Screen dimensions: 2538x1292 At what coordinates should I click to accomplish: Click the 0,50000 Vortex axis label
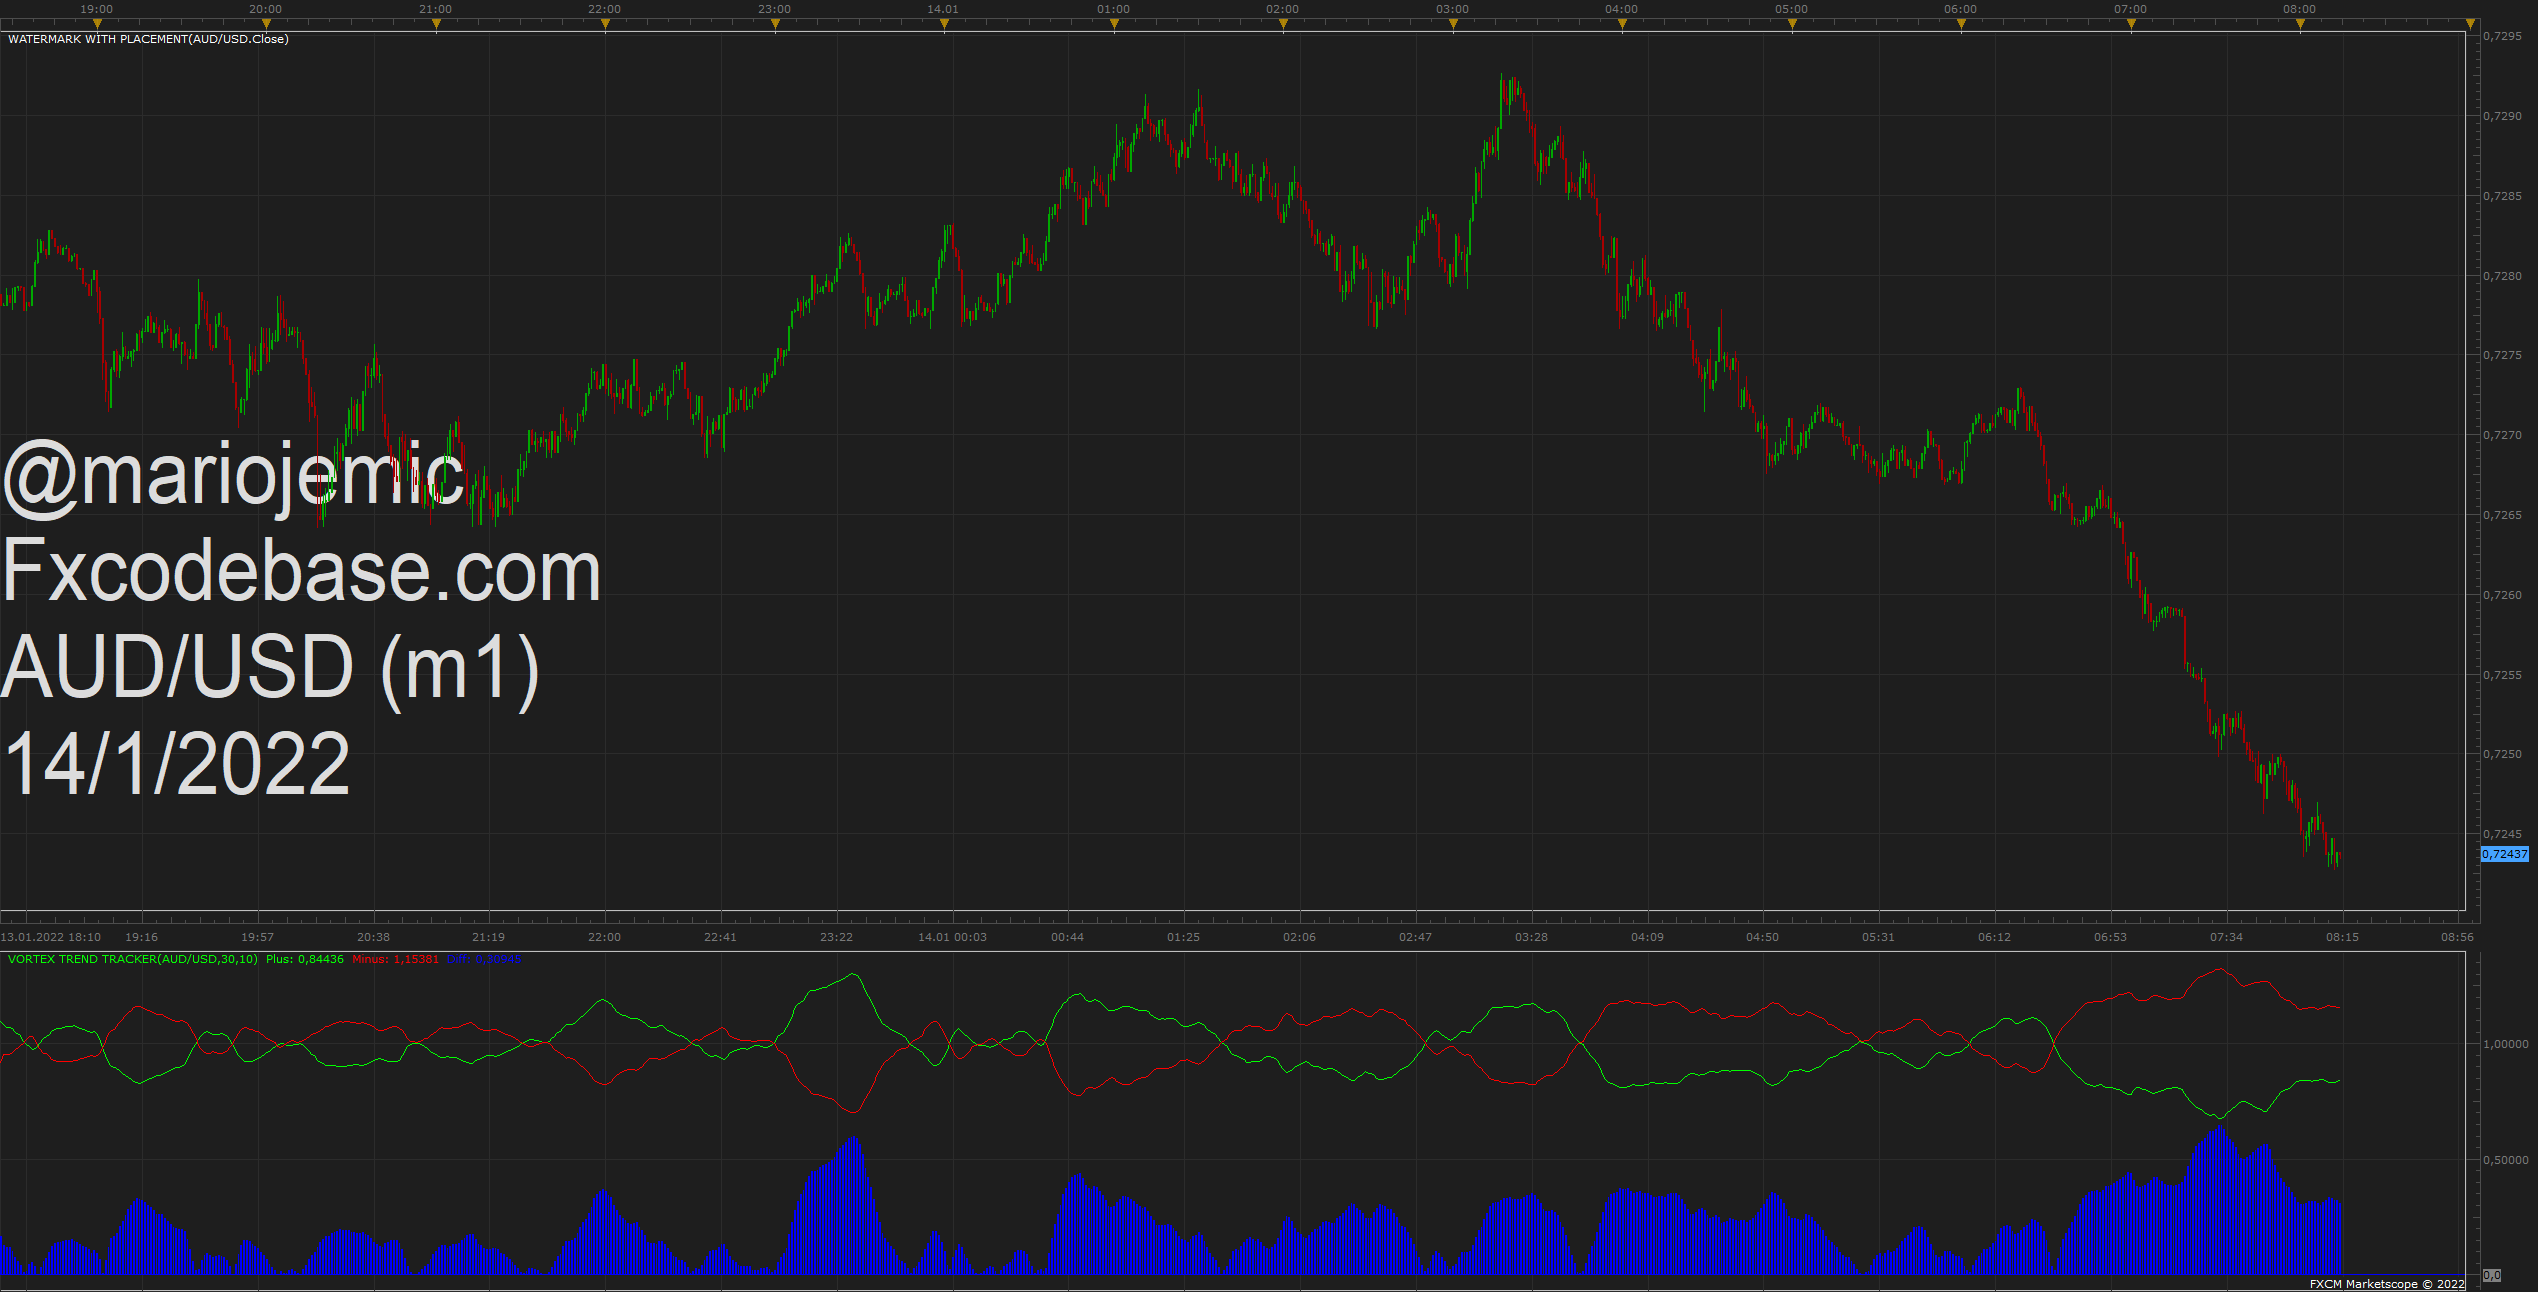[2506, 1160]
